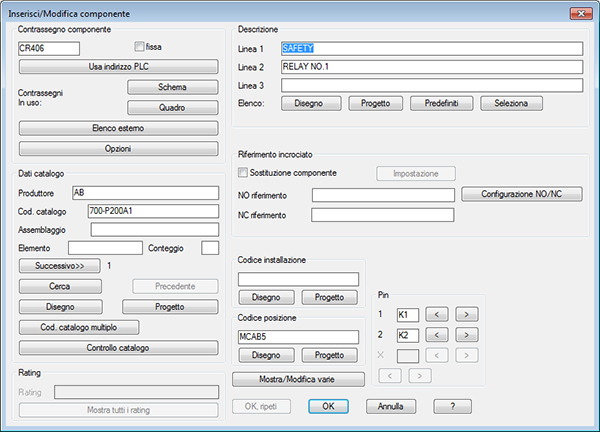Click Pin 2 field containing K2
The image size is (600, 432).
pyautogui.click(x=408, y=335)
